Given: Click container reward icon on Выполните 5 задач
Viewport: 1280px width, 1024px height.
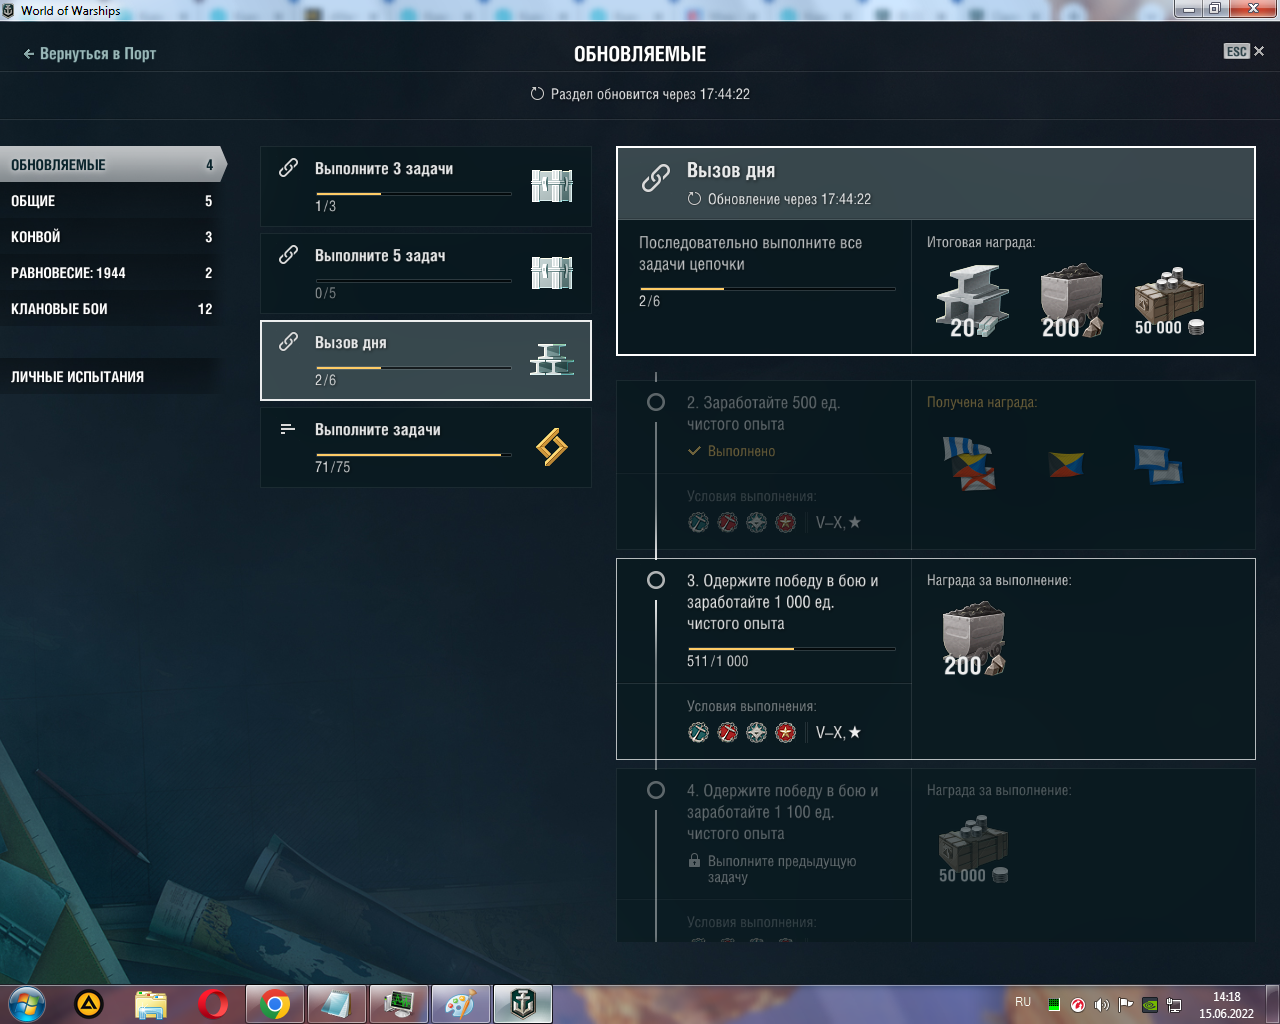Looking at the screenshot, I should 552,273.
